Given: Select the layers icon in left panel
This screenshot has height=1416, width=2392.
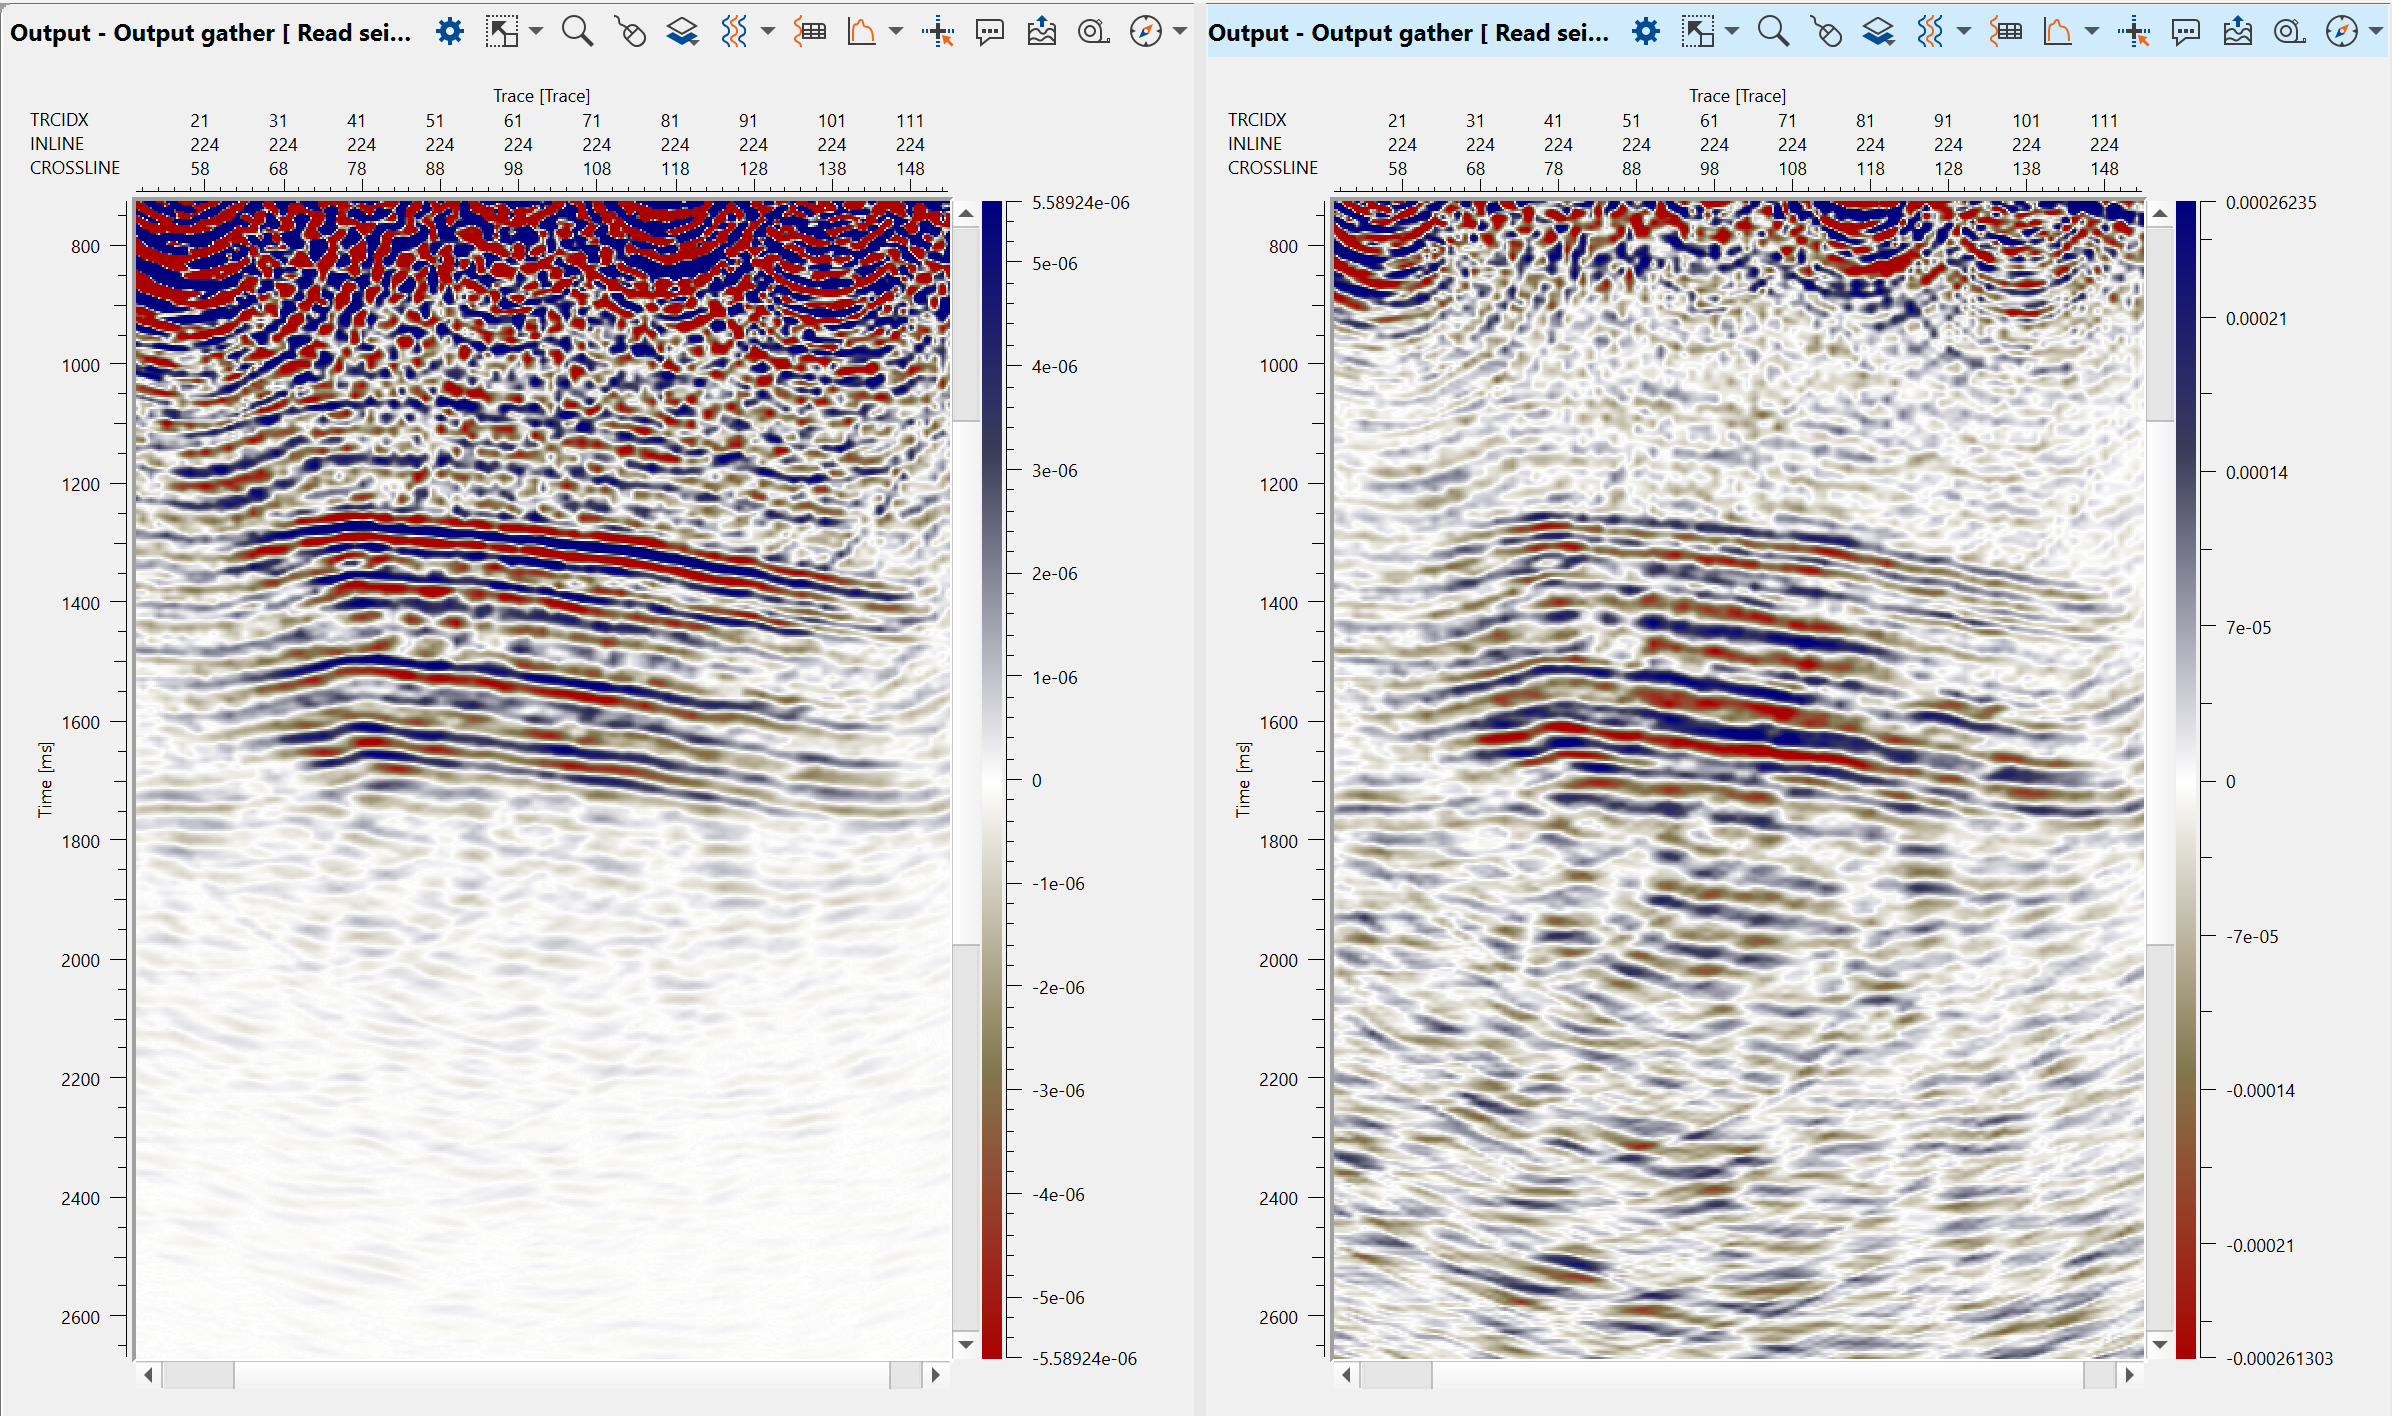Looking at the screenshot, I should [682, 32].
